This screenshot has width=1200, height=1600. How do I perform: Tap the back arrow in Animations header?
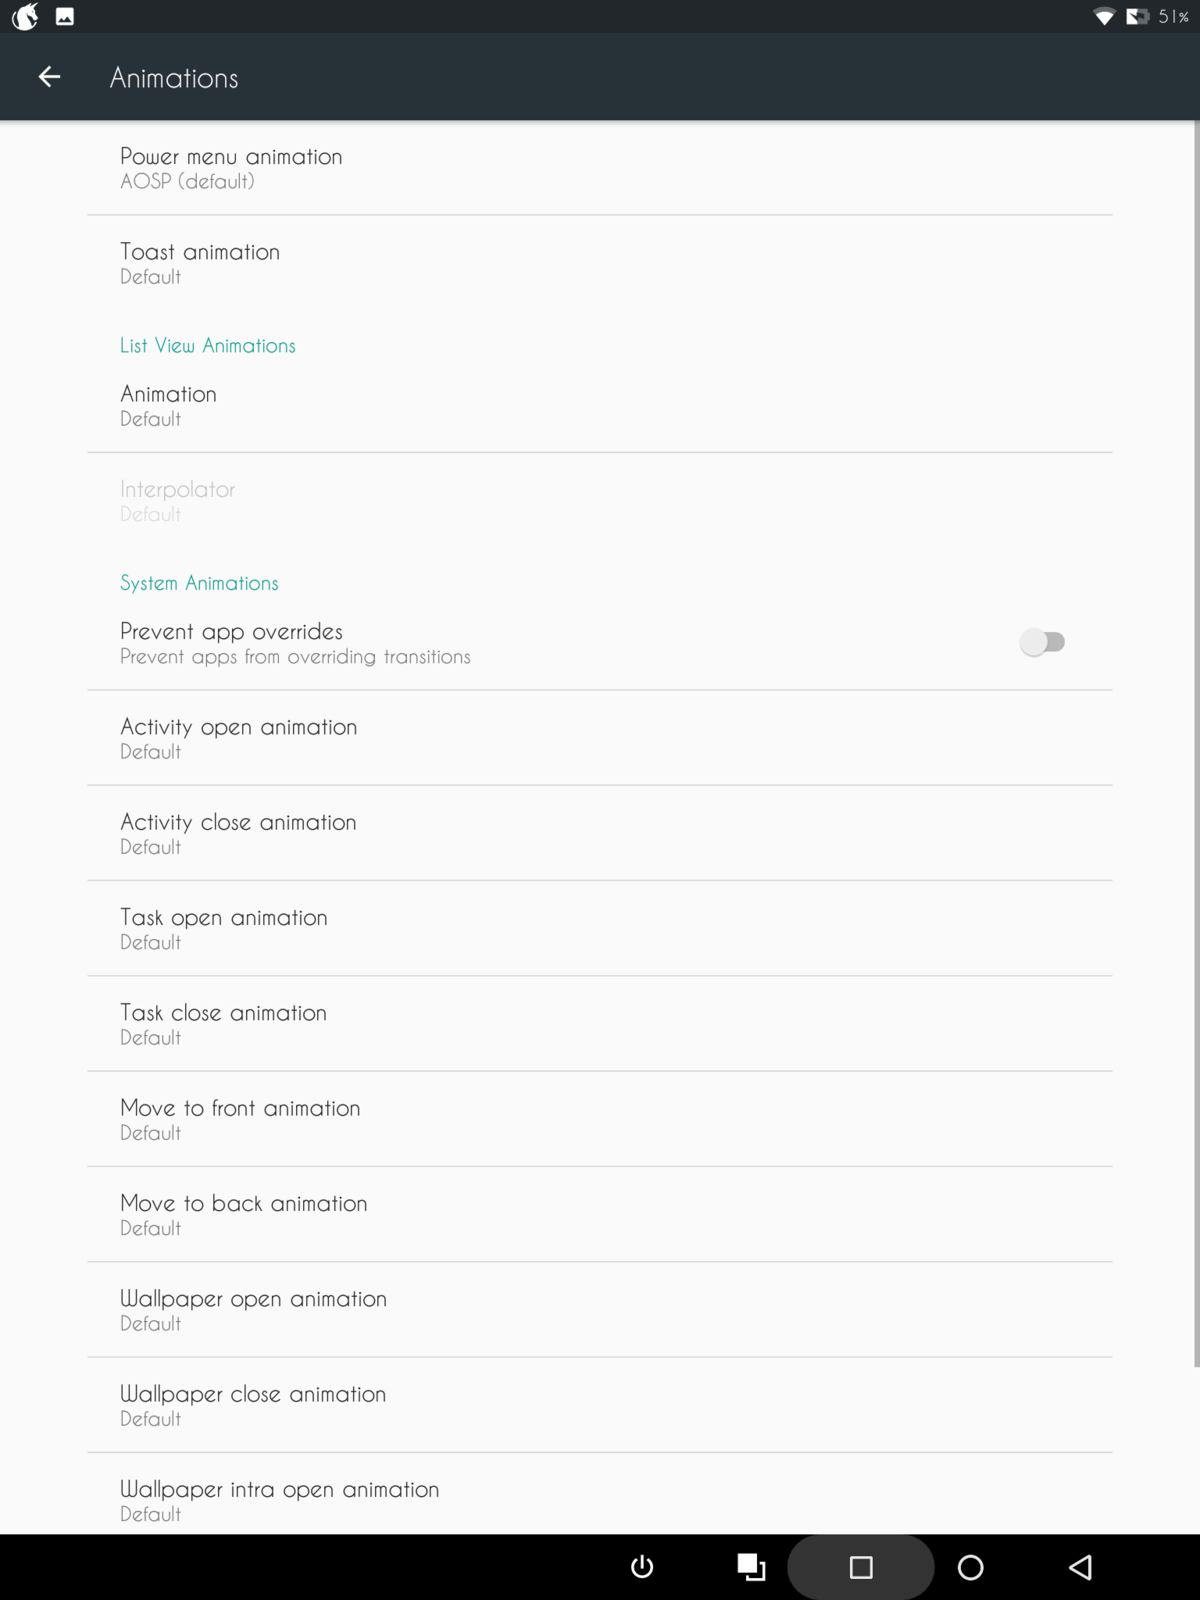coord(49,77)
